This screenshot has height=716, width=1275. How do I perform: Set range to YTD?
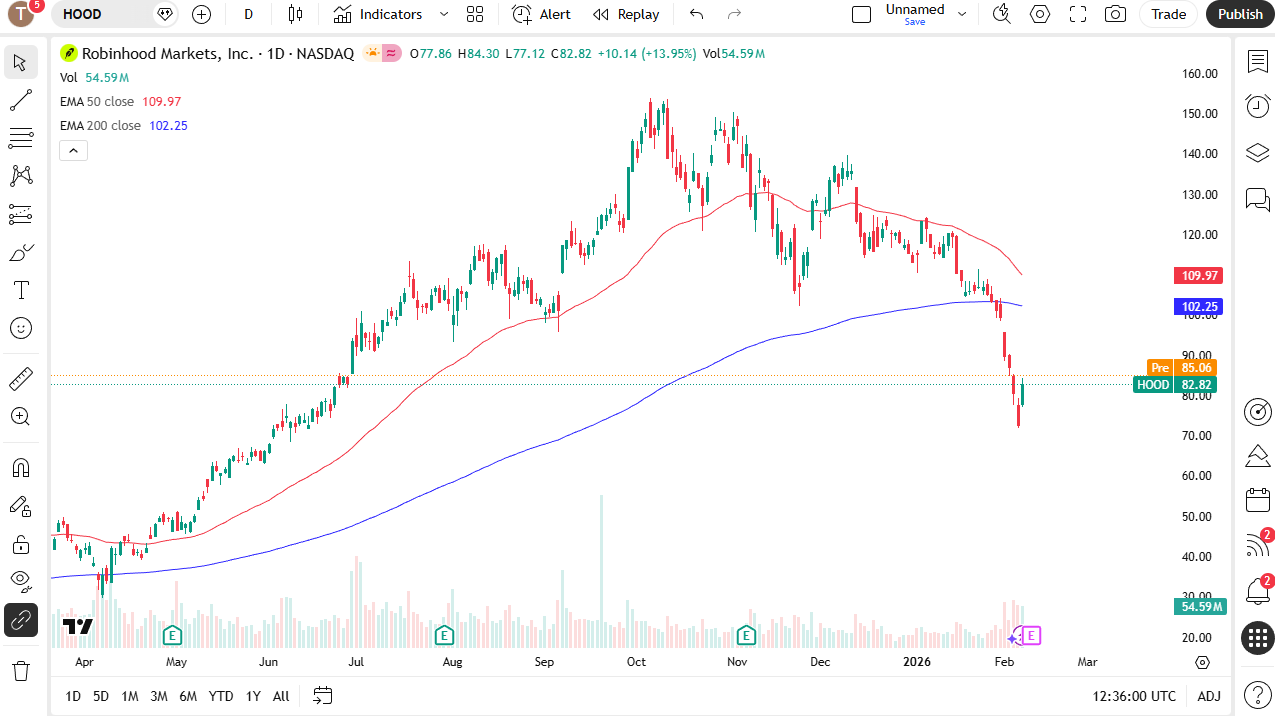click(x=221, y=696)
